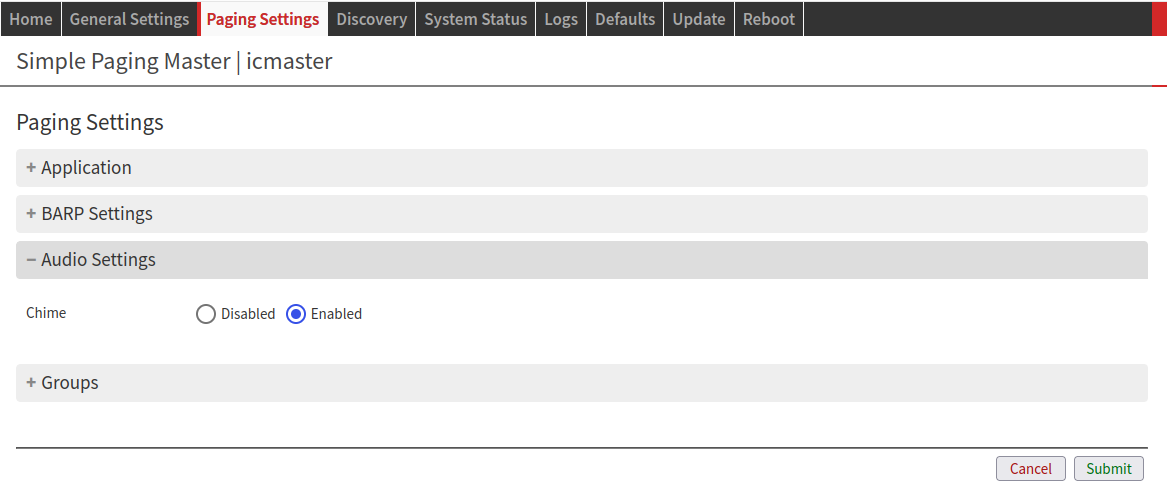This screenshot has height=483, width=1167.
Task: Expand the Application section
Action: (86, 168)
